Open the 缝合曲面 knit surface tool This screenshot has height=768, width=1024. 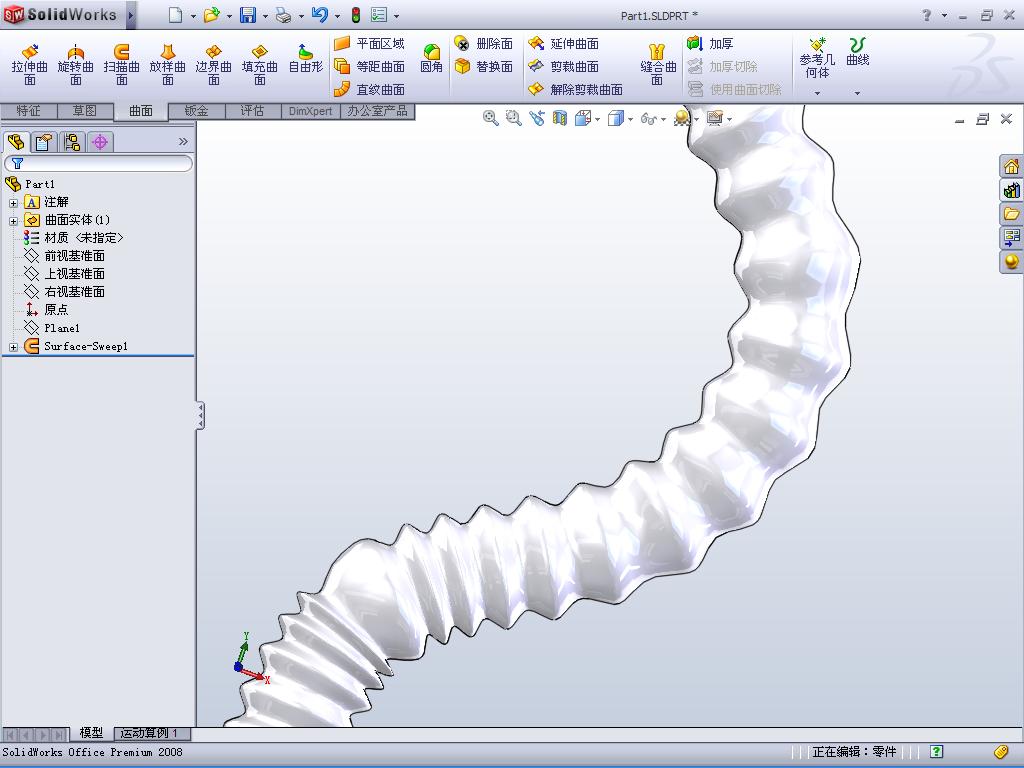(658, 64)
